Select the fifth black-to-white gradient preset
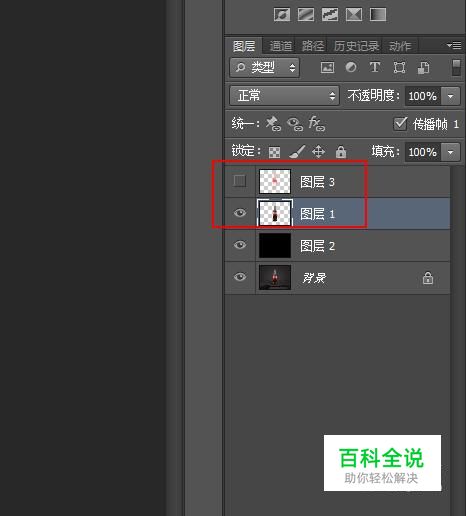Image resolution: width=466 pixels, height=516 pixels. [378, 15]
